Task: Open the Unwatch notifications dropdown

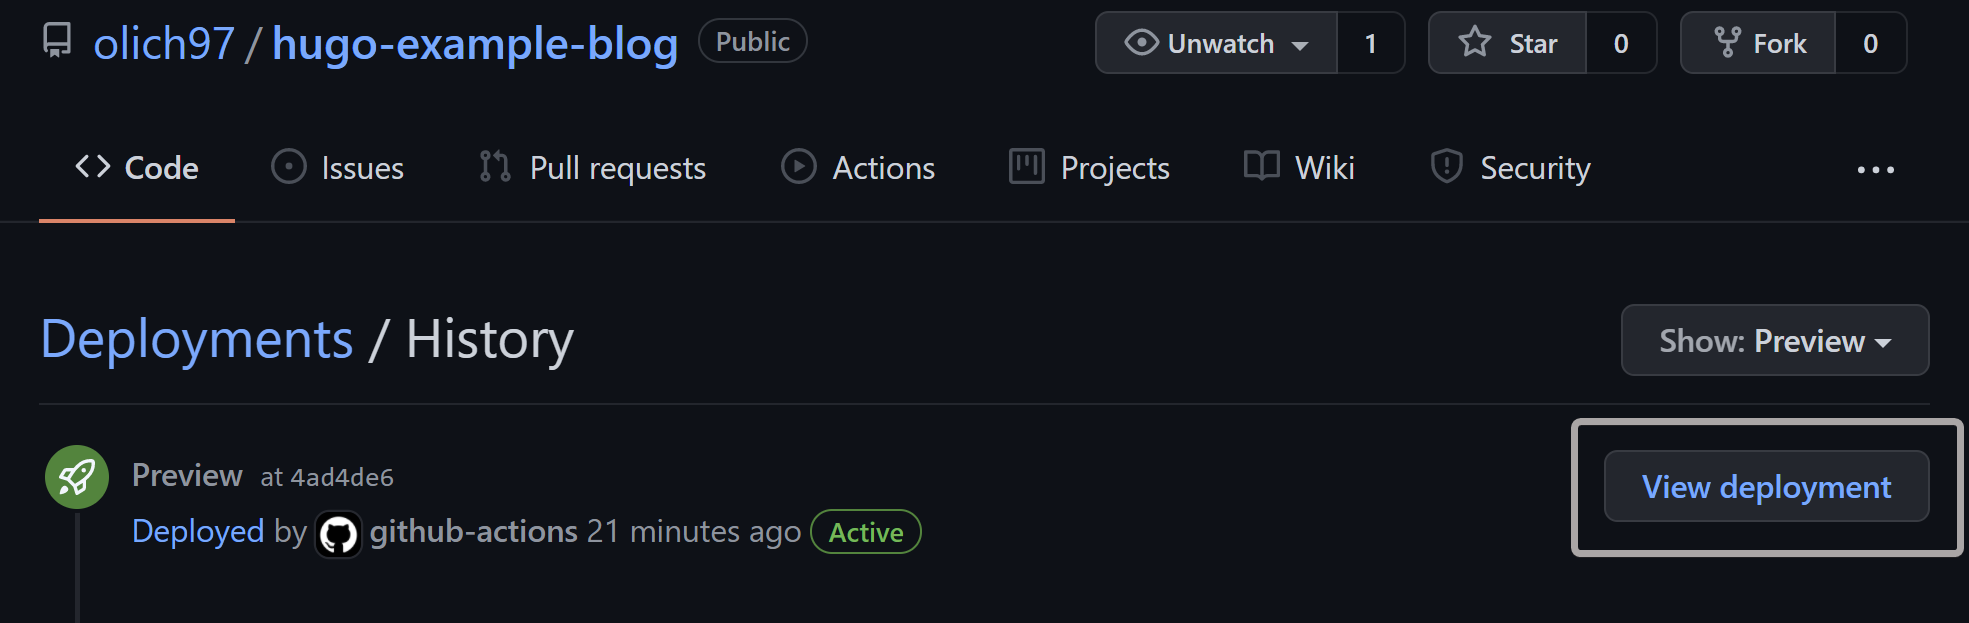Action: 1216,43
